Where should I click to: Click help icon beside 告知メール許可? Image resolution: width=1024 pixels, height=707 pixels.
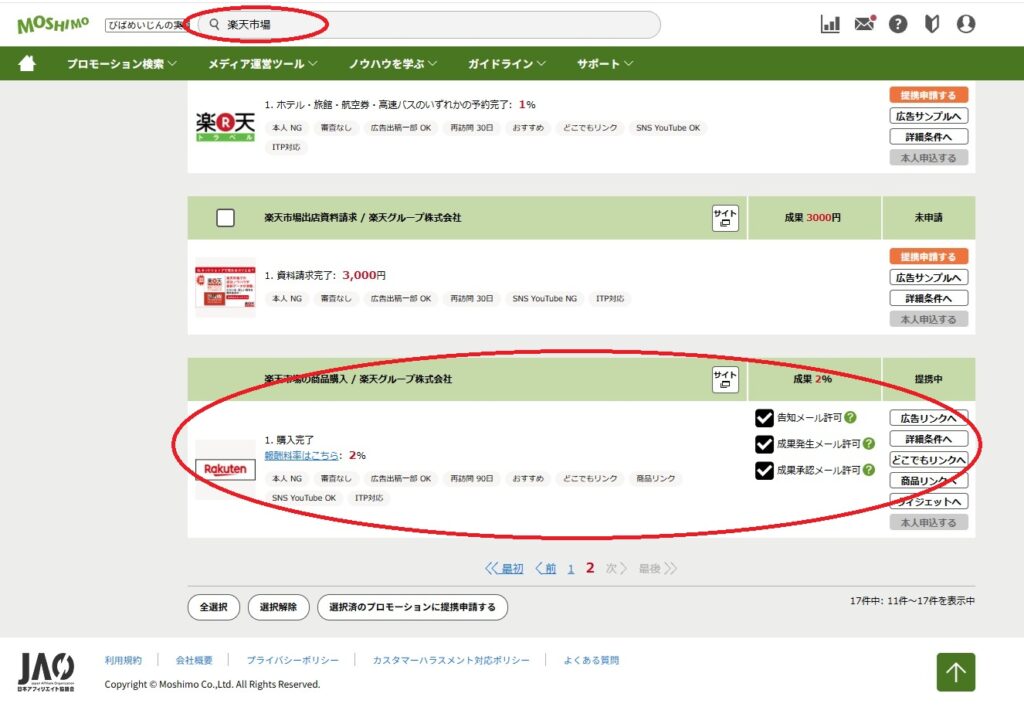(x=850, y=417)
